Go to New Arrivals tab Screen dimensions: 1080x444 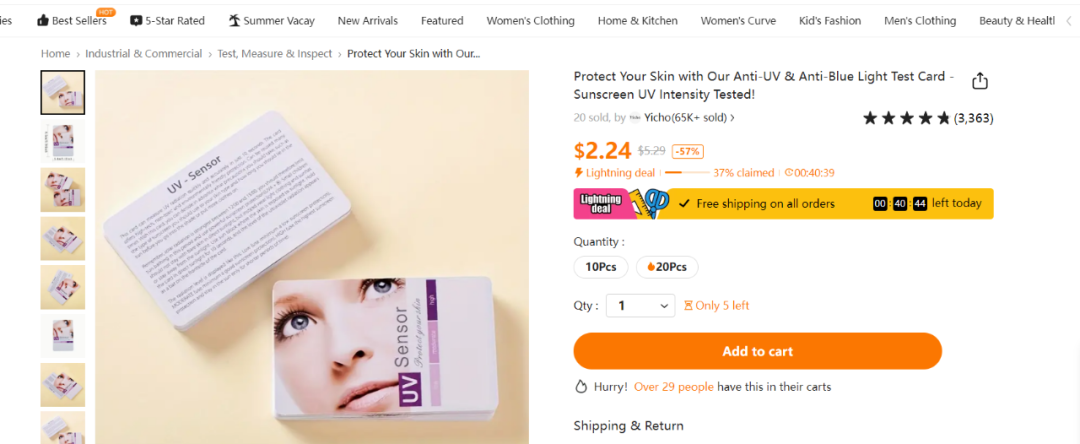[x=367, y=20]
